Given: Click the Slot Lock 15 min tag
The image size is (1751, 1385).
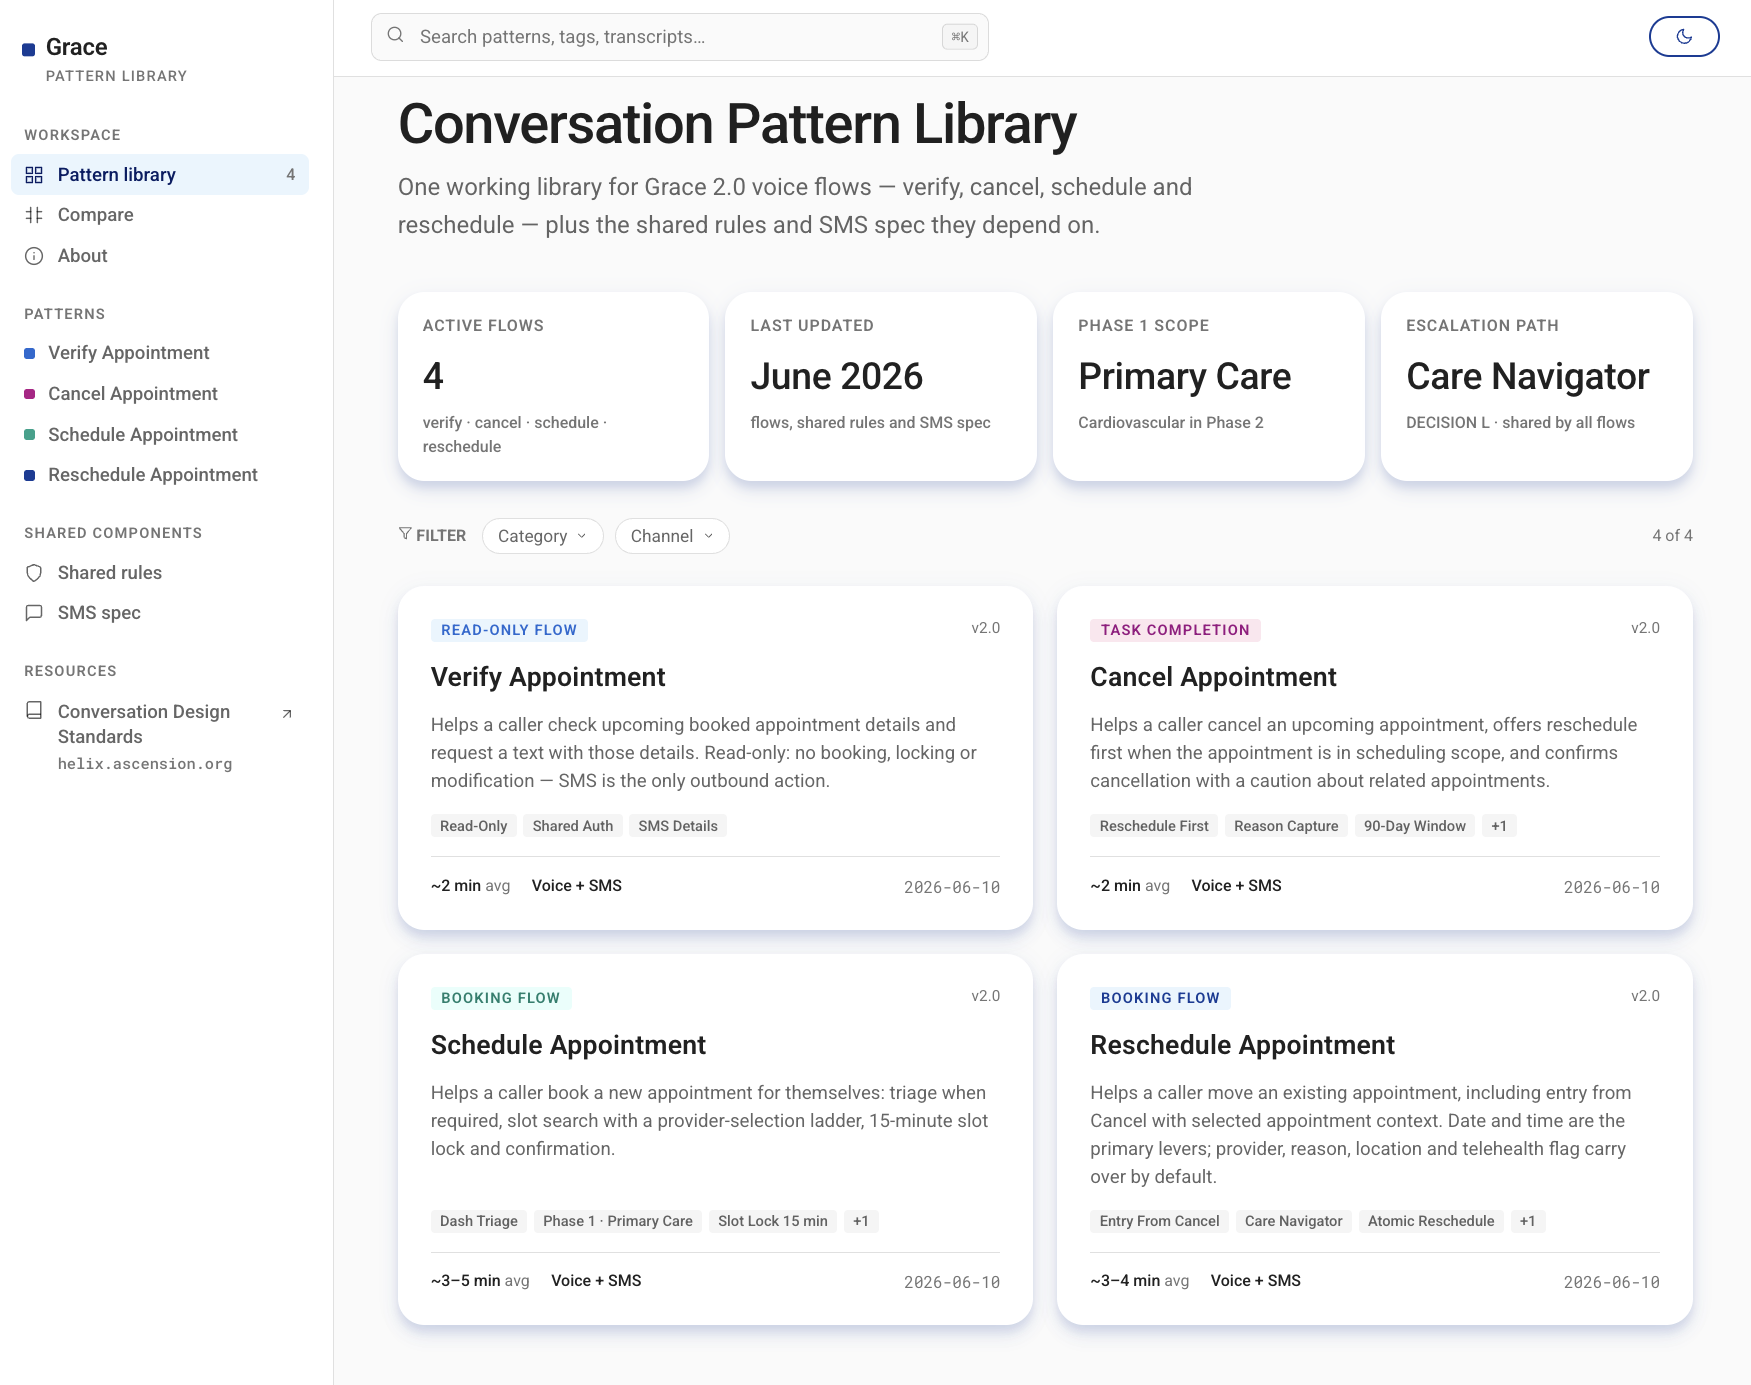Looking at the screenshot, I should (x=773, y=1221).
